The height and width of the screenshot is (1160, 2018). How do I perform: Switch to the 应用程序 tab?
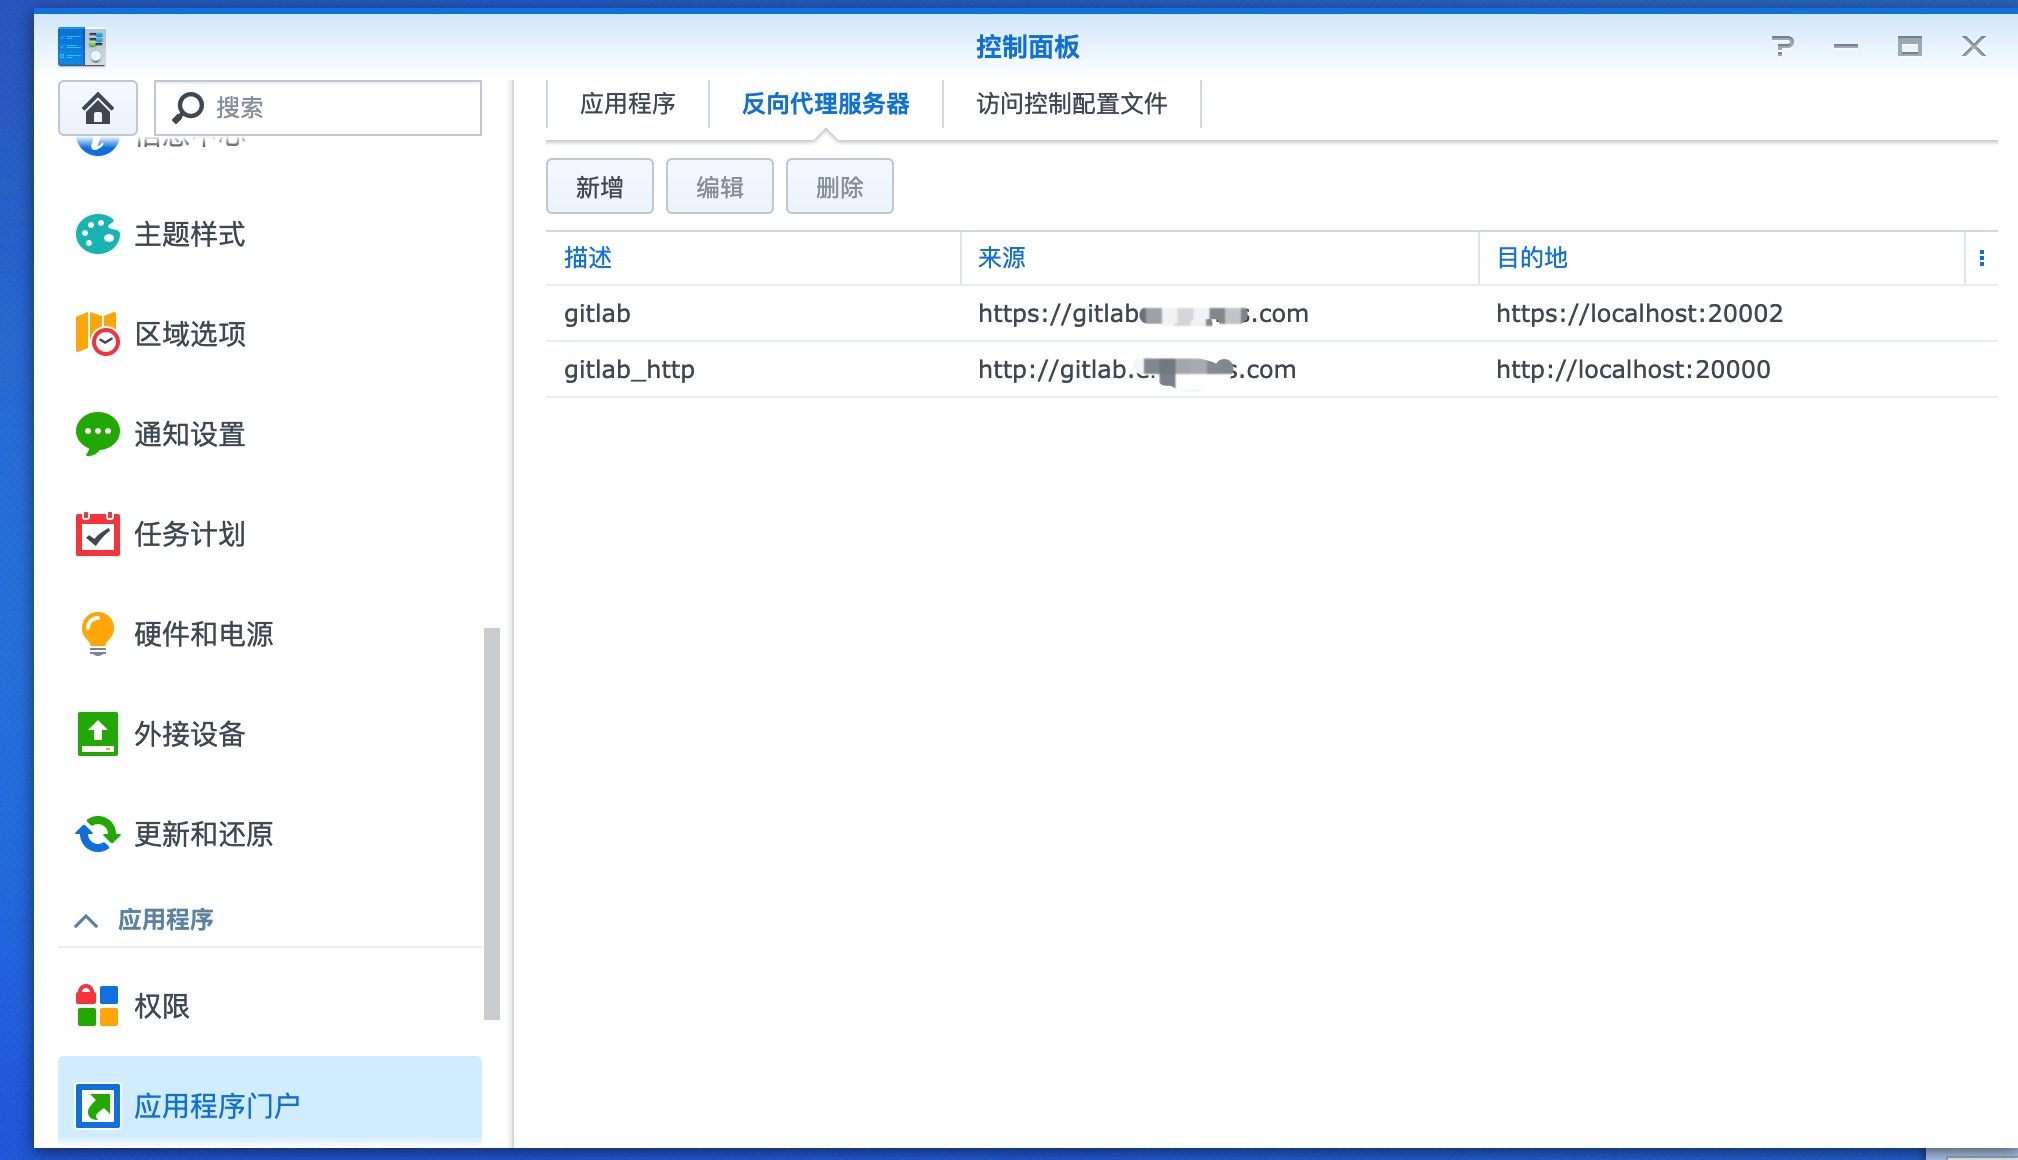(628, 104)
